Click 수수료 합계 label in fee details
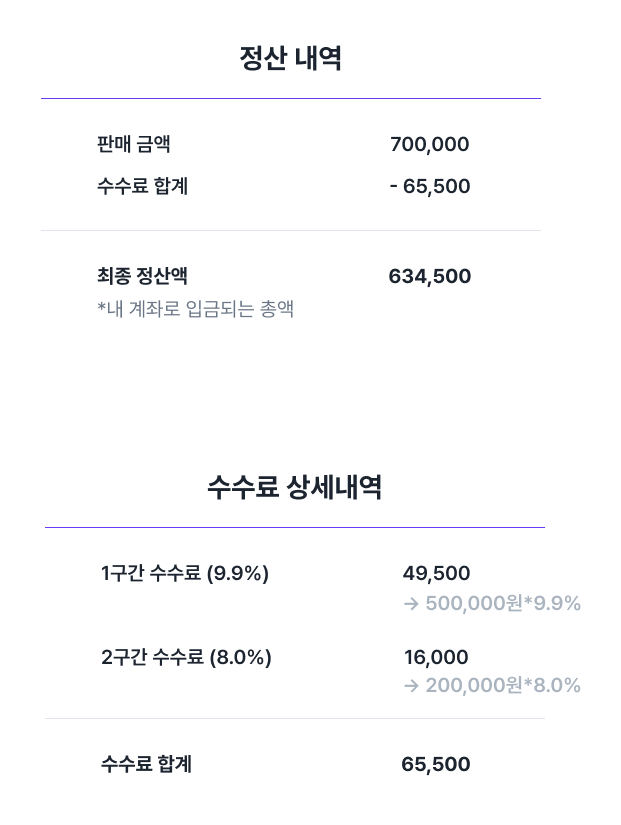Viewport: 621px width, 825px height. point(146,764)
